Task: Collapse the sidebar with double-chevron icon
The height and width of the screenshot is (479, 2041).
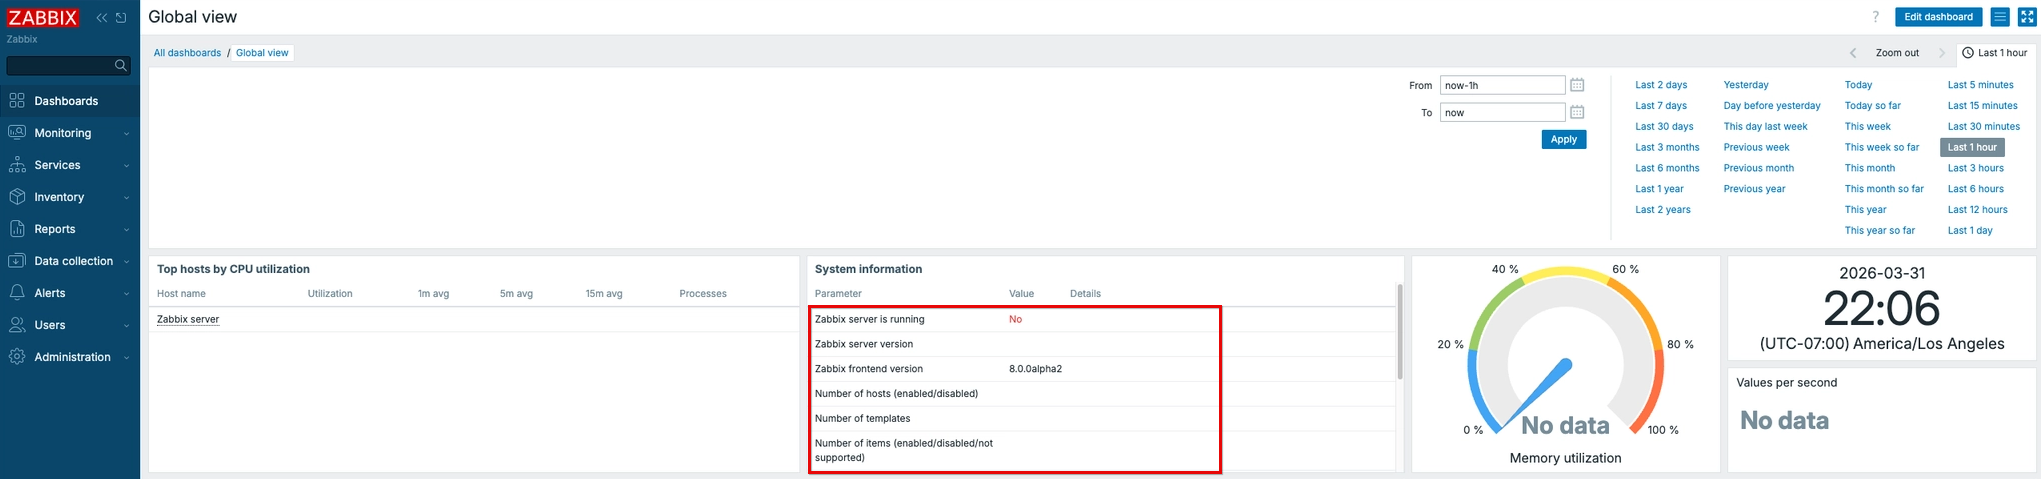Action: (101, 18)
